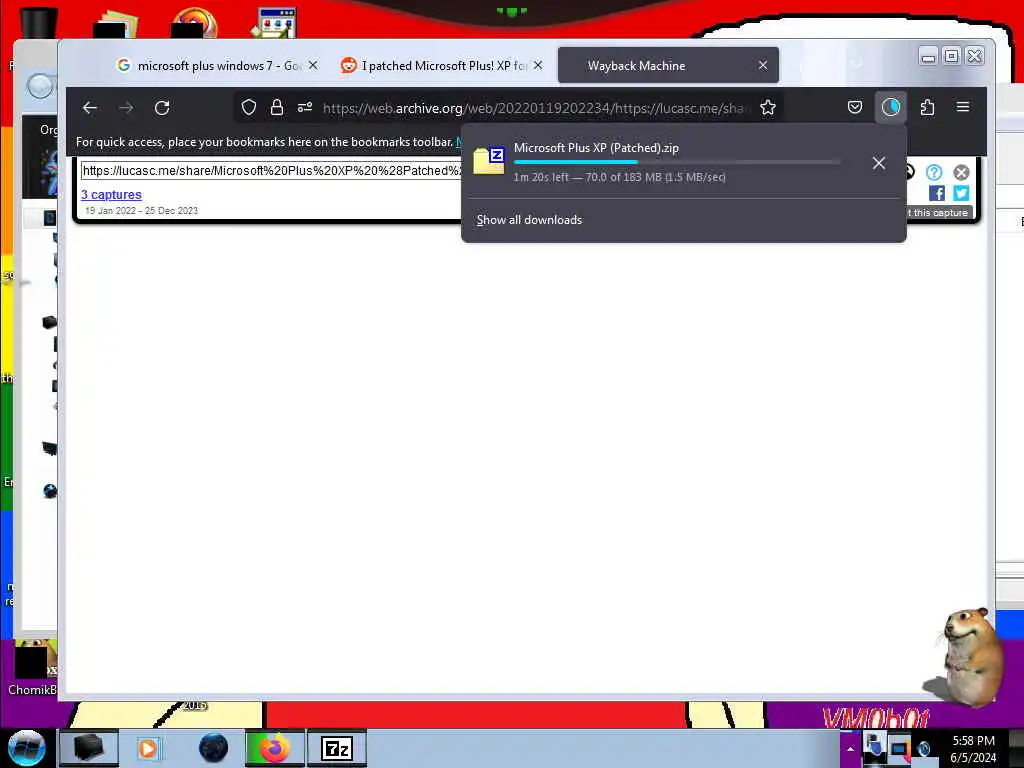Open the black folder taskbar icon

(x=89, y=748)
